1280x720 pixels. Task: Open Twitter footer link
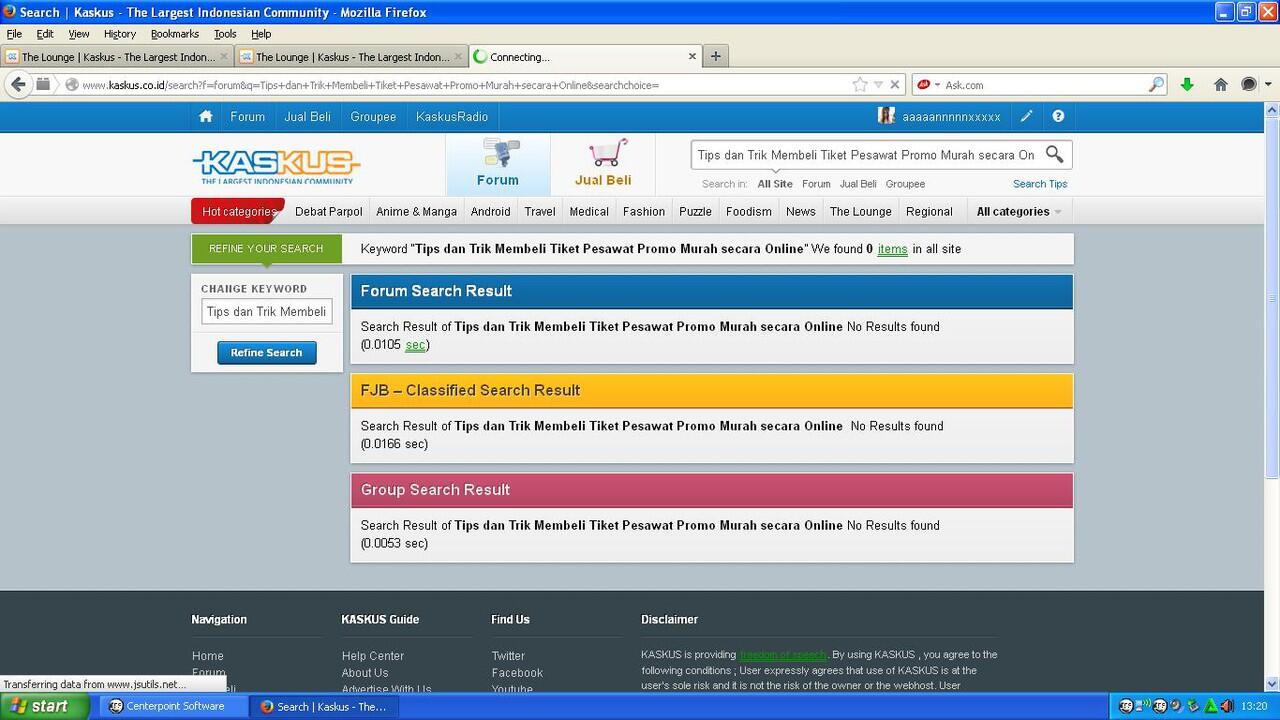click(x=508, y=656)
